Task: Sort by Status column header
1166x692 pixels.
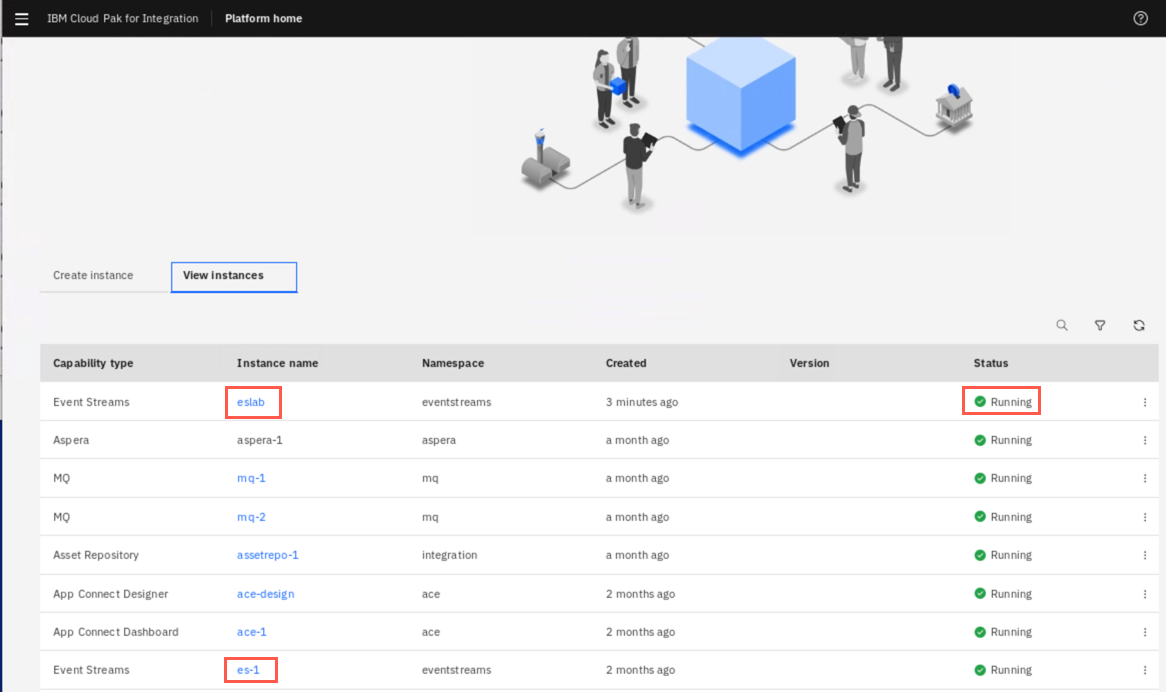Action: tap(991, 363)
